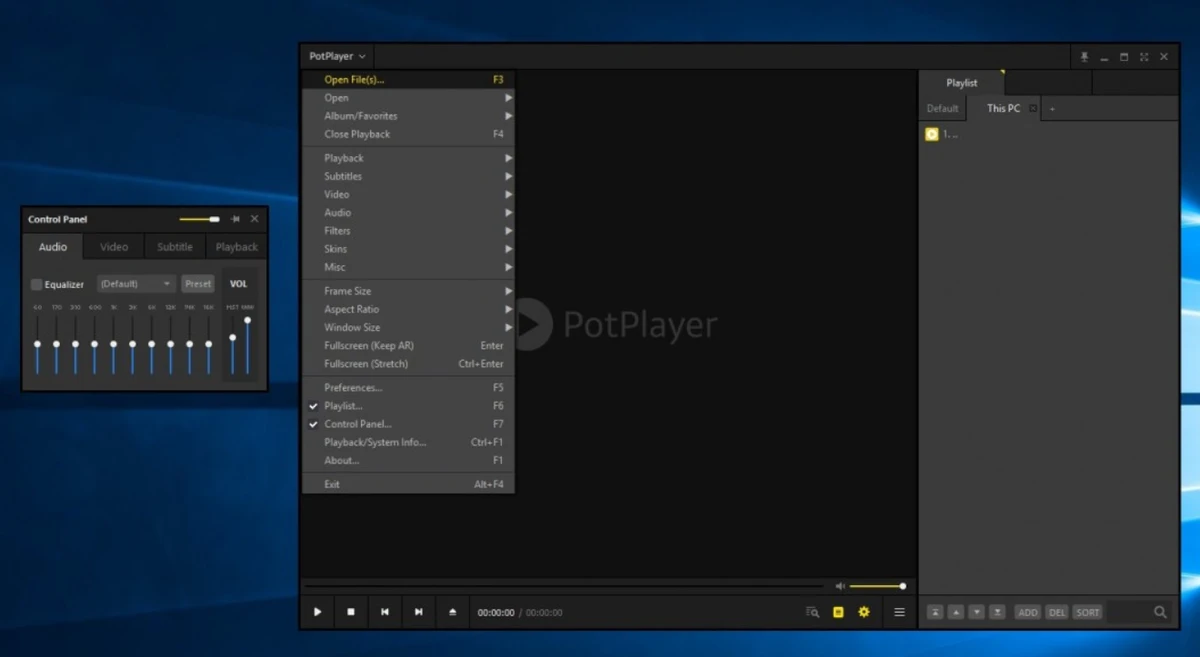Close the Control Panel window
1200x657 pixels.
pos(254,219)
